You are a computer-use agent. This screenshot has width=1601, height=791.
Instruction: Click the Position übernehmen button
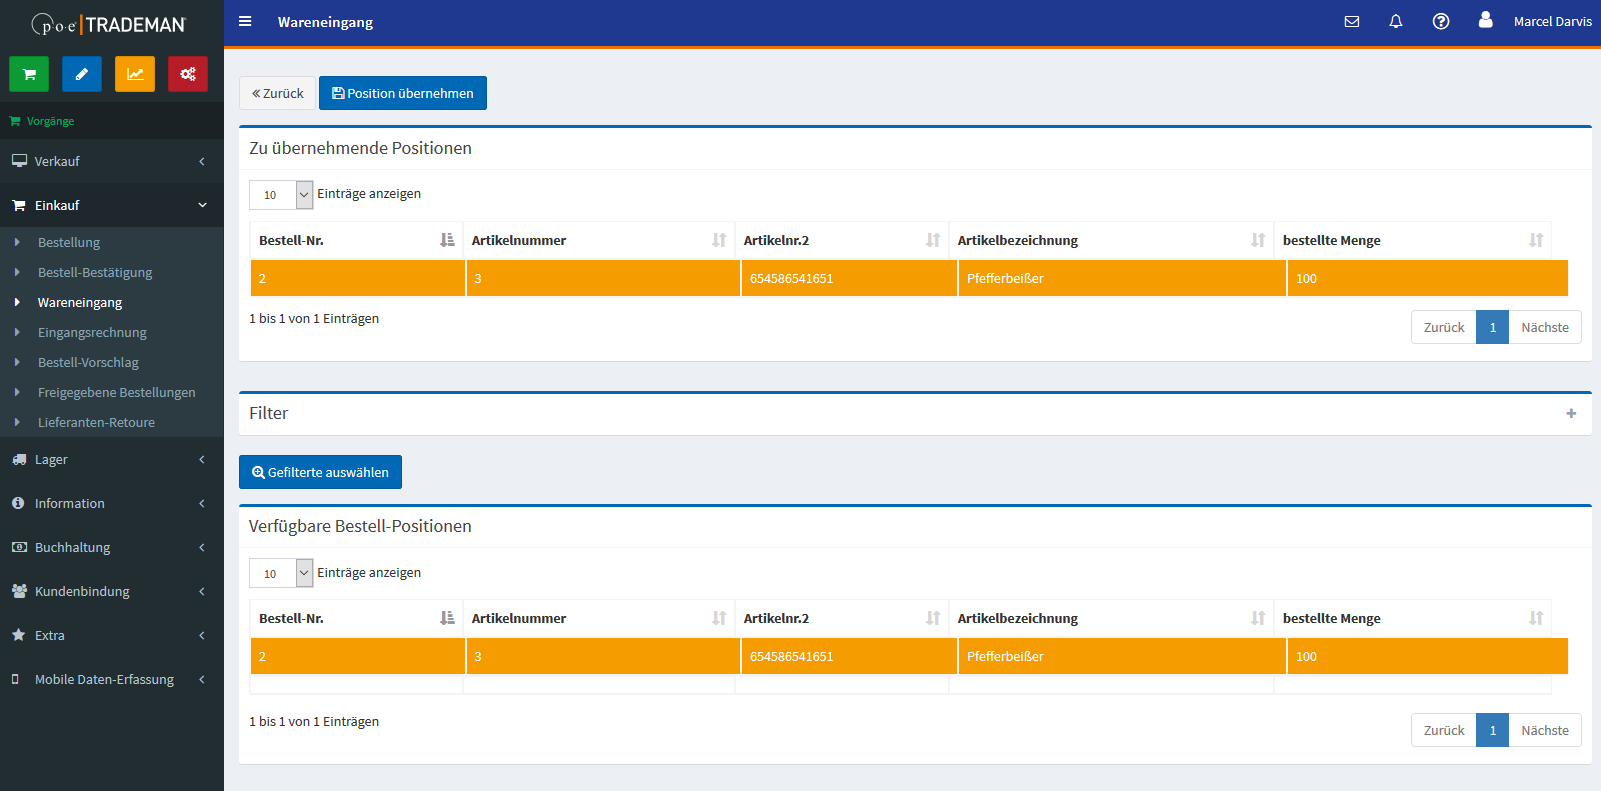click(403, 93)
